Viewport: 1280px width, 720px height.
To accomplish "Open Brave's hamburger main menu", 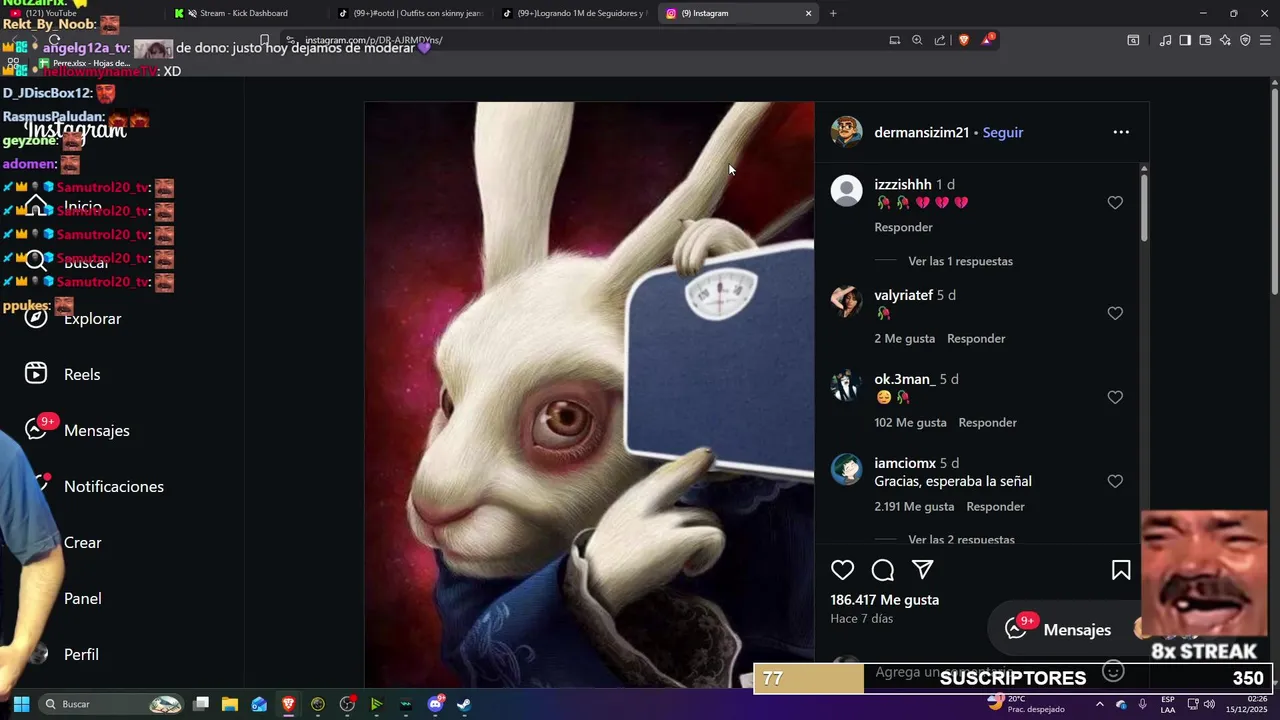I will pos(1265,41).
